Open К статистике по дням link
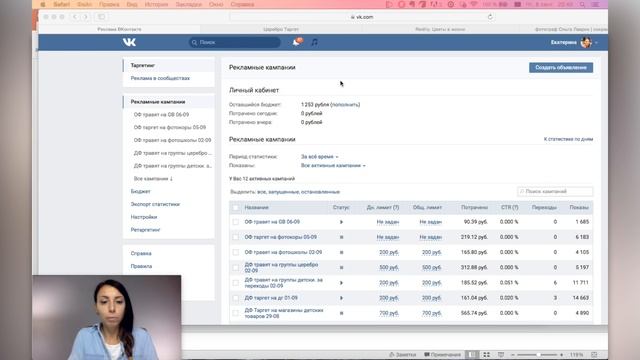 (568, 139)
